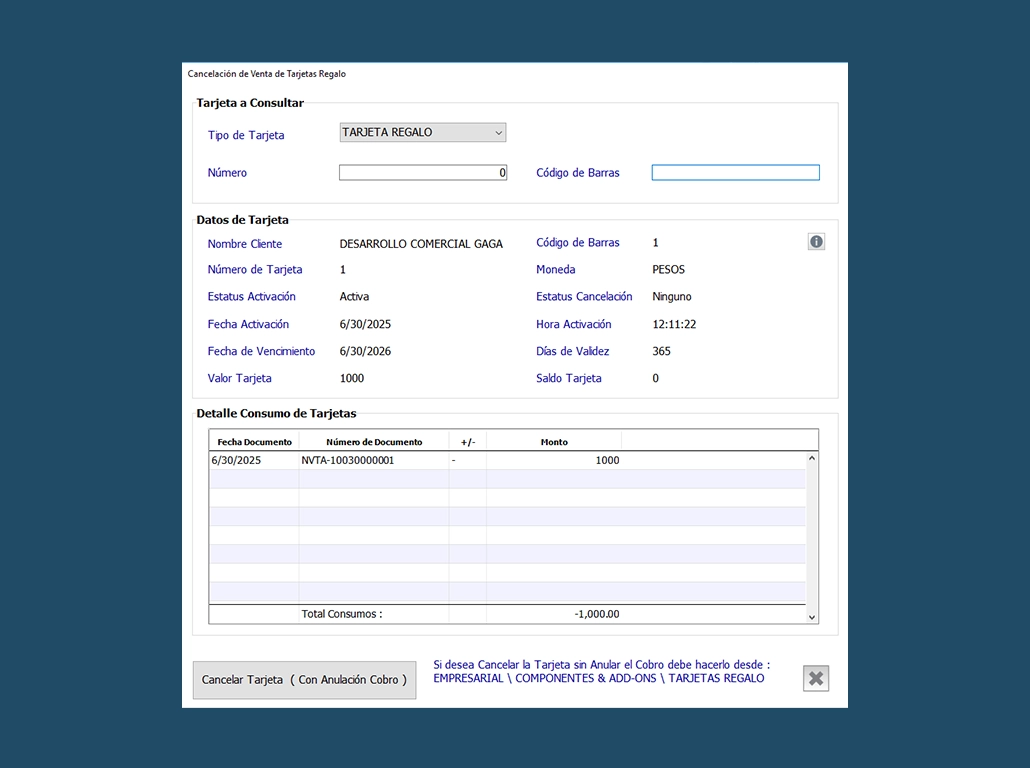Select document NVTA-10030000001 in the table
This screenshot has height=768, width=1030.
coord(348,461)
